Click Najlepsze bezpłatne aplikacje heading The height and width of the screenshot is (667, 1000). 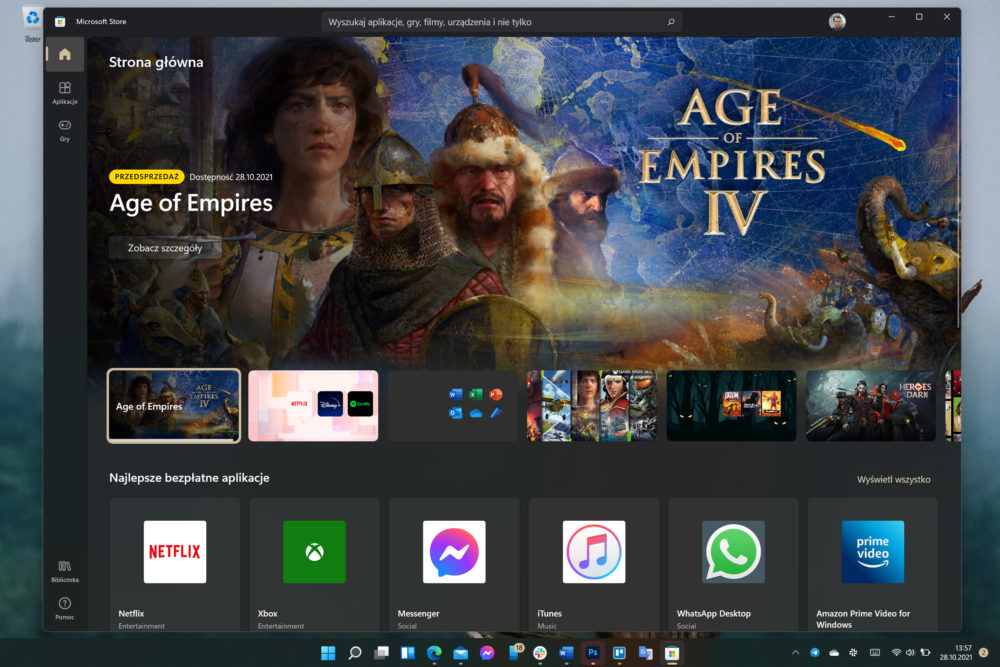tap(189, 478)
